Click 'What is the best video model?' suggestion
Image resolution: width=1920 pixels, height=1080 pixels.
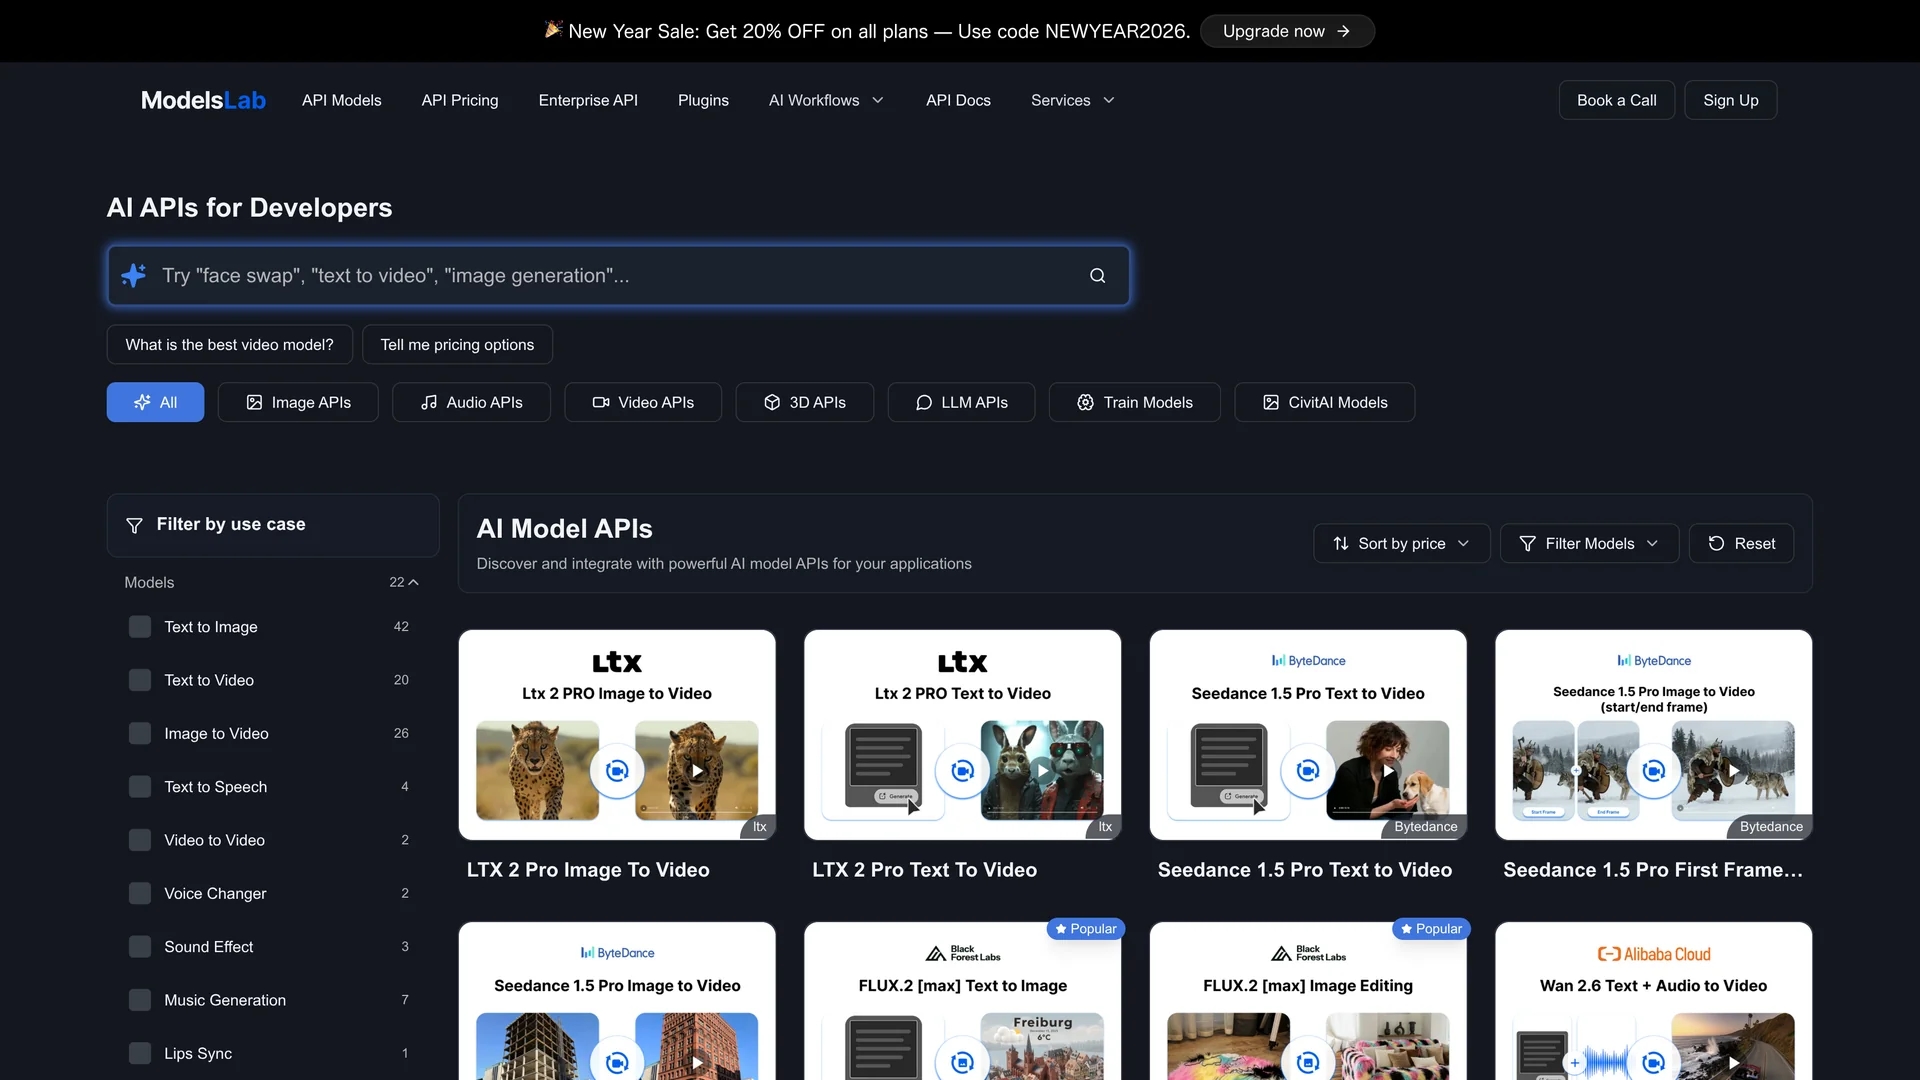pos(229,345)
